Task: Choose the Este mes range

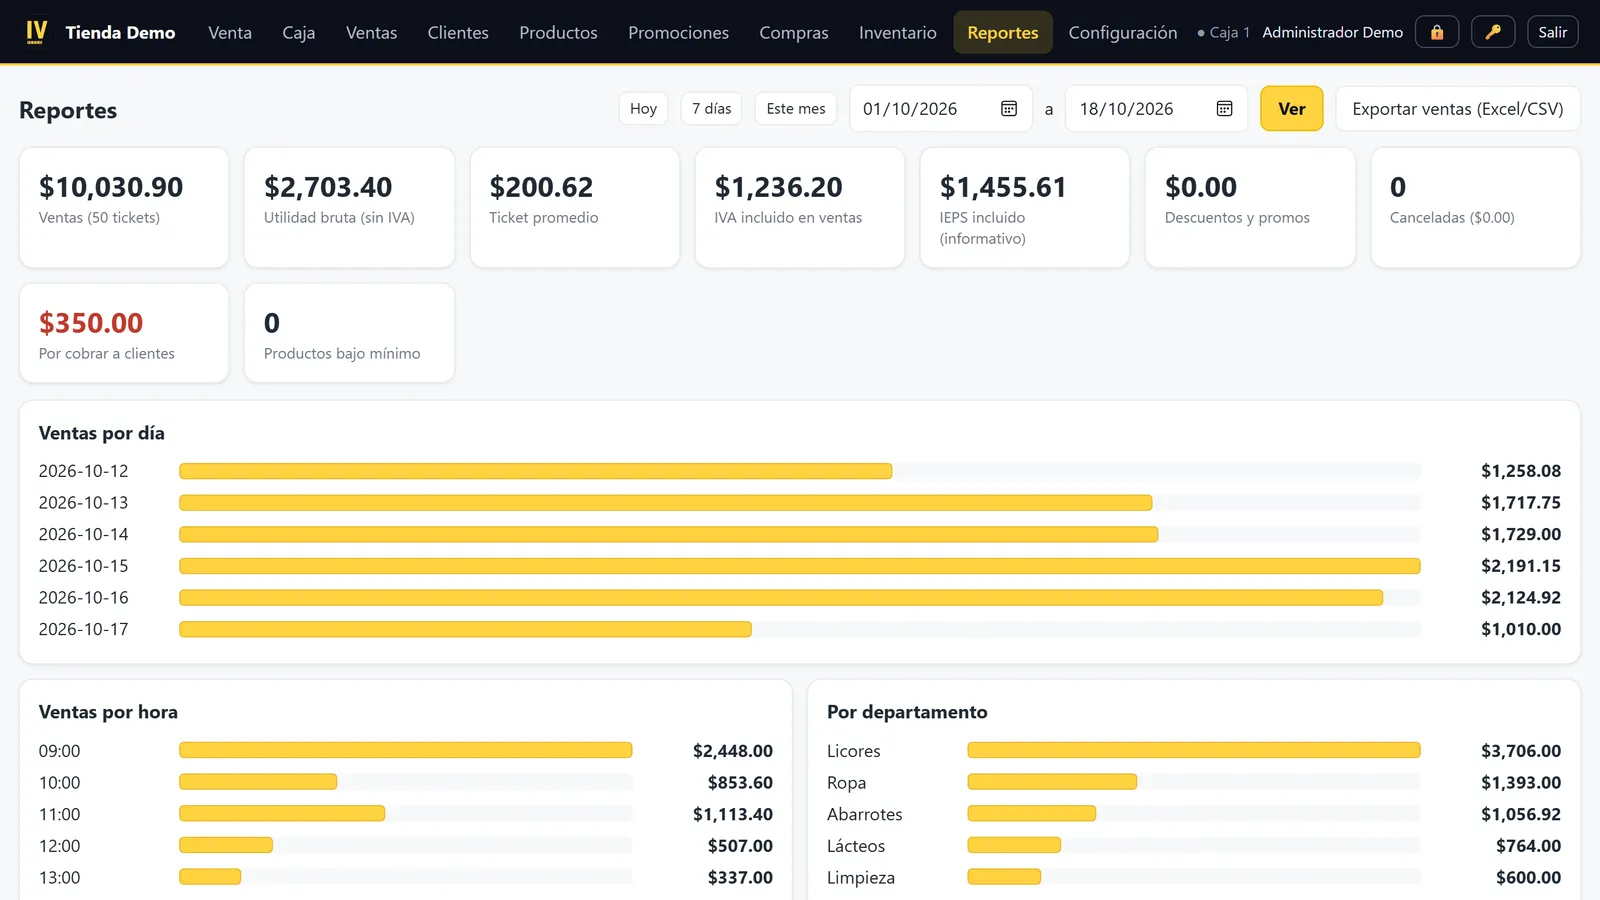Action: click(796, 109)
